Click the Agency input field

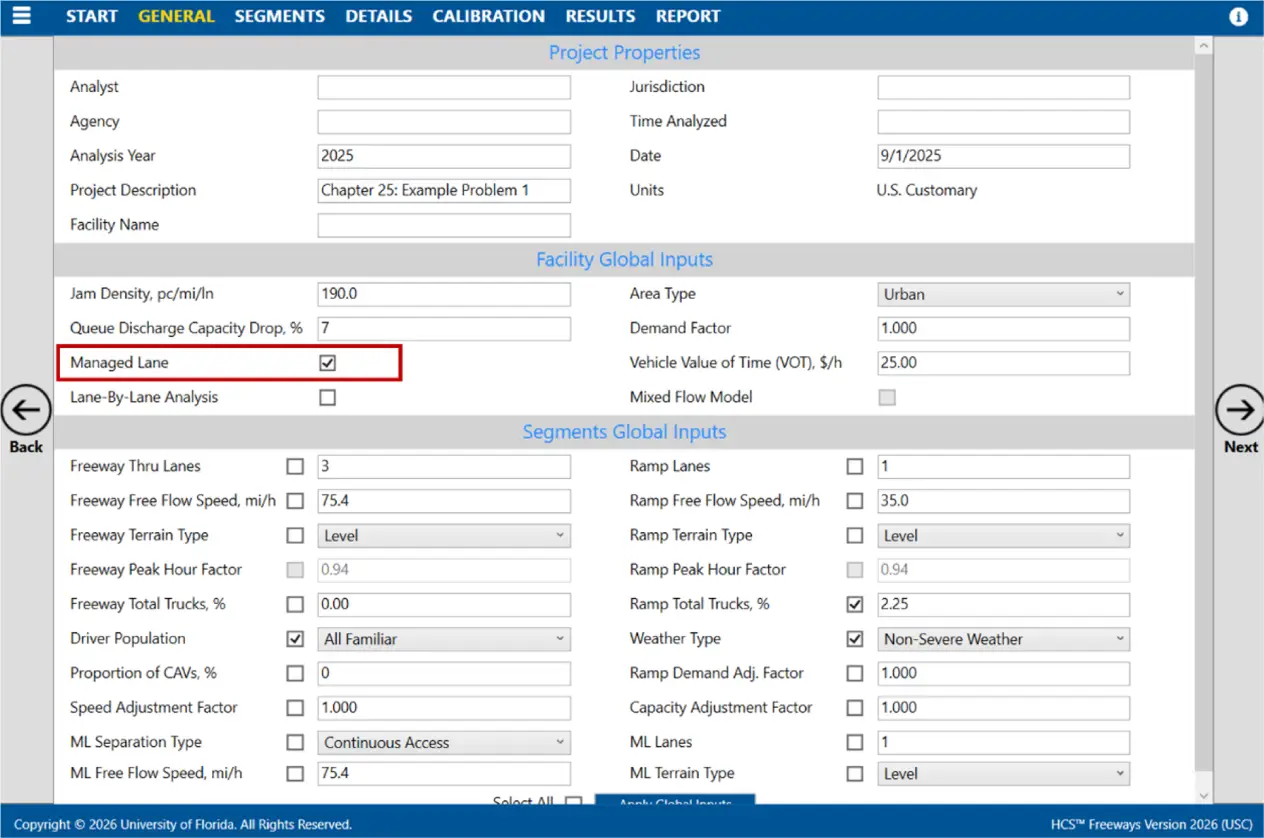click(444, 122)
